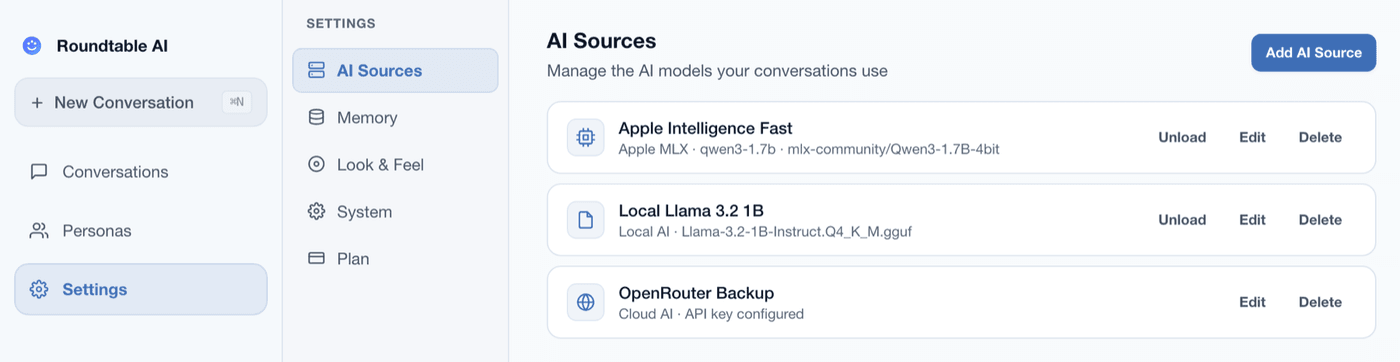The height and width of the screenshot is (362, 1400).
Task: Unload the Apple Intelligence Fast model
Action: [1182, 138]
